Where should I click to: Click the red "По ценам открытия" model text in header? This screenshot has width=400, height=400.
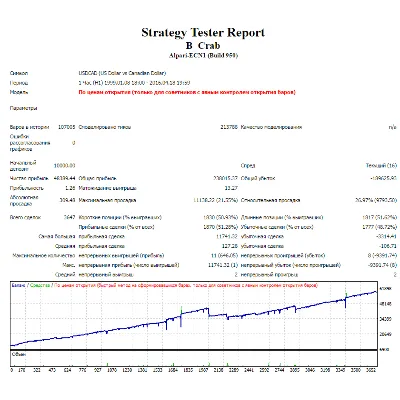pos(187,92)
